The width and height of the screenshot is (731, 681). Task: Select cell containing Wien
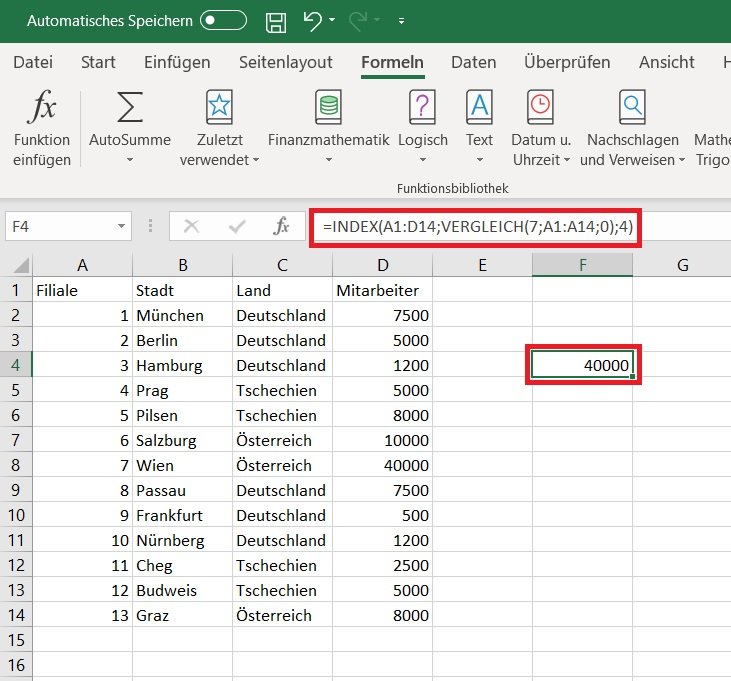182,465
